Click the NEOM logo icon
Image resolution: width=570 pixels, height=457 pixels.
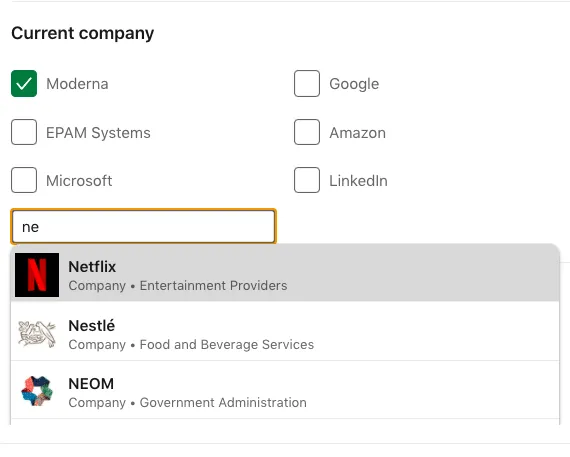pyautogui.click(x=37, y=392)
